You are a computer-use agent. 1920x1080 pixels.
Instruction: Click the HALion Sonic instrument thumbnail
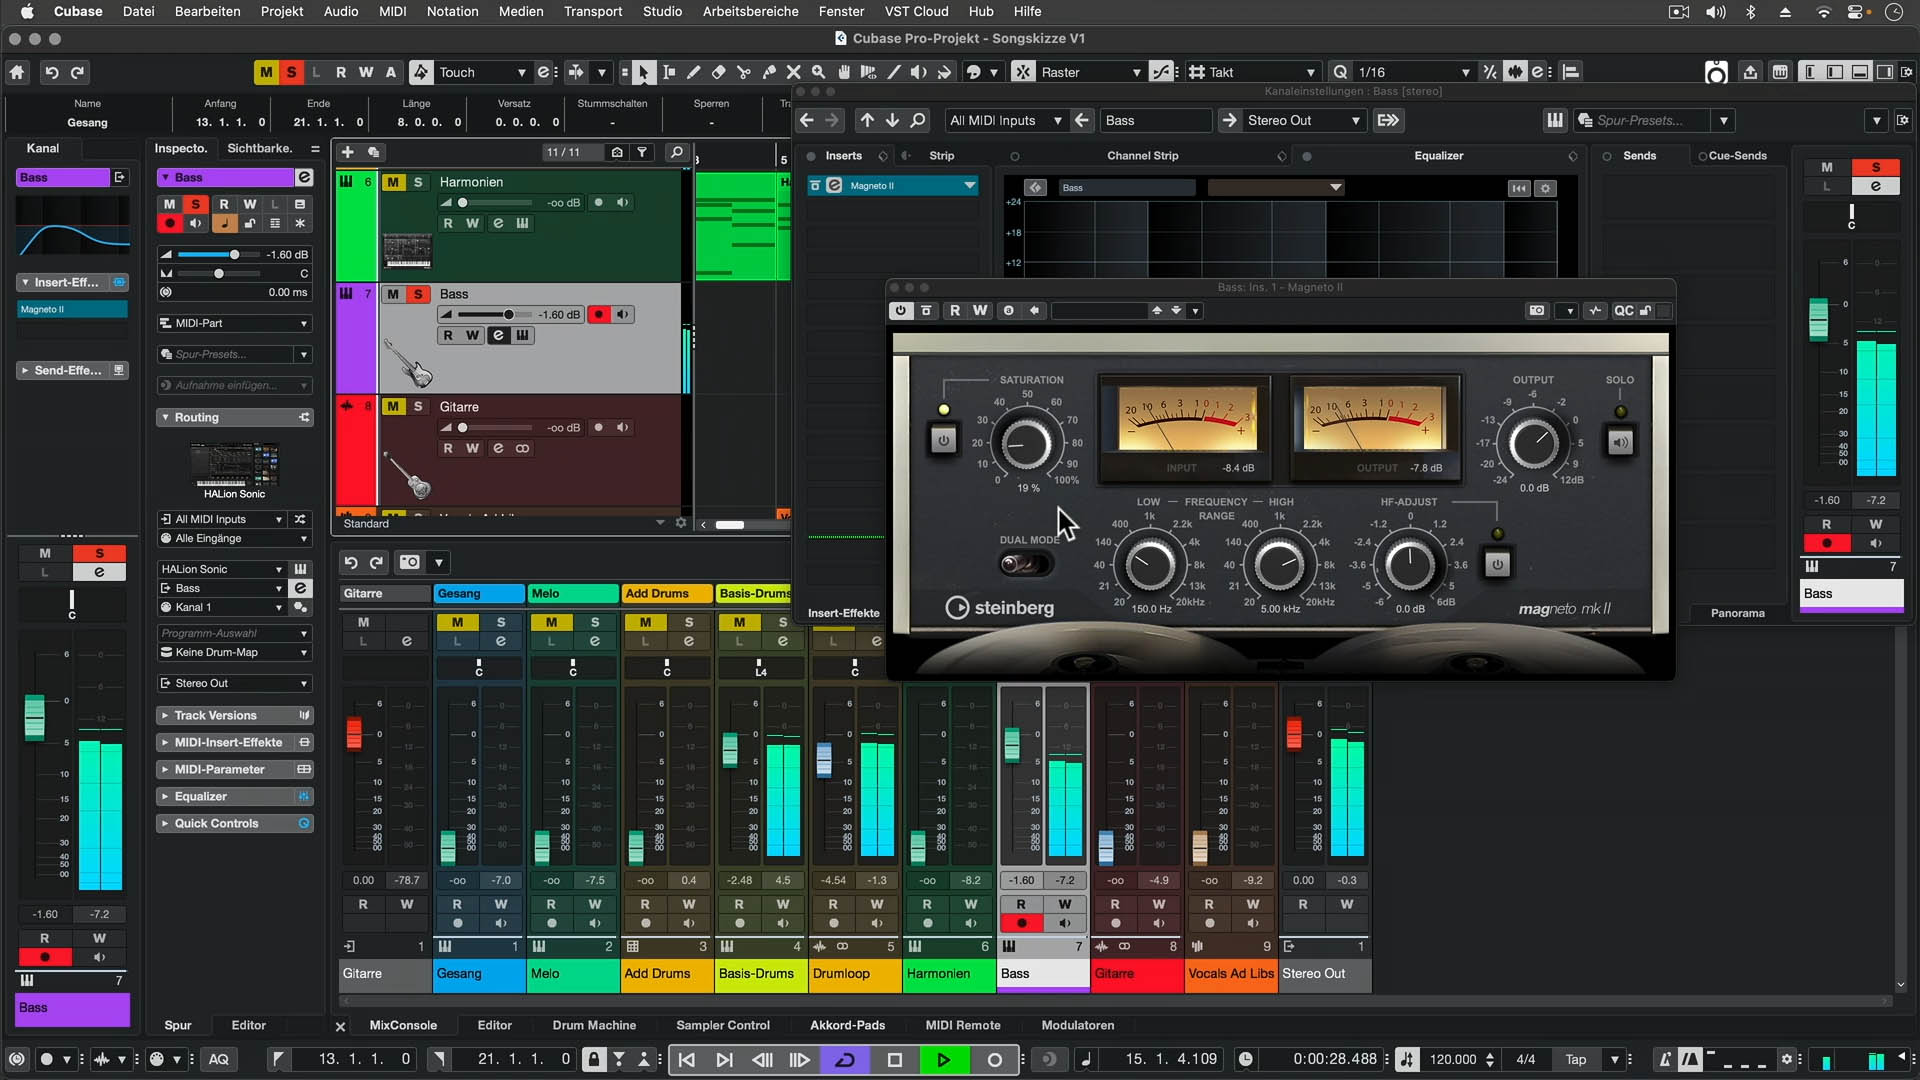(x=235, y=464)
